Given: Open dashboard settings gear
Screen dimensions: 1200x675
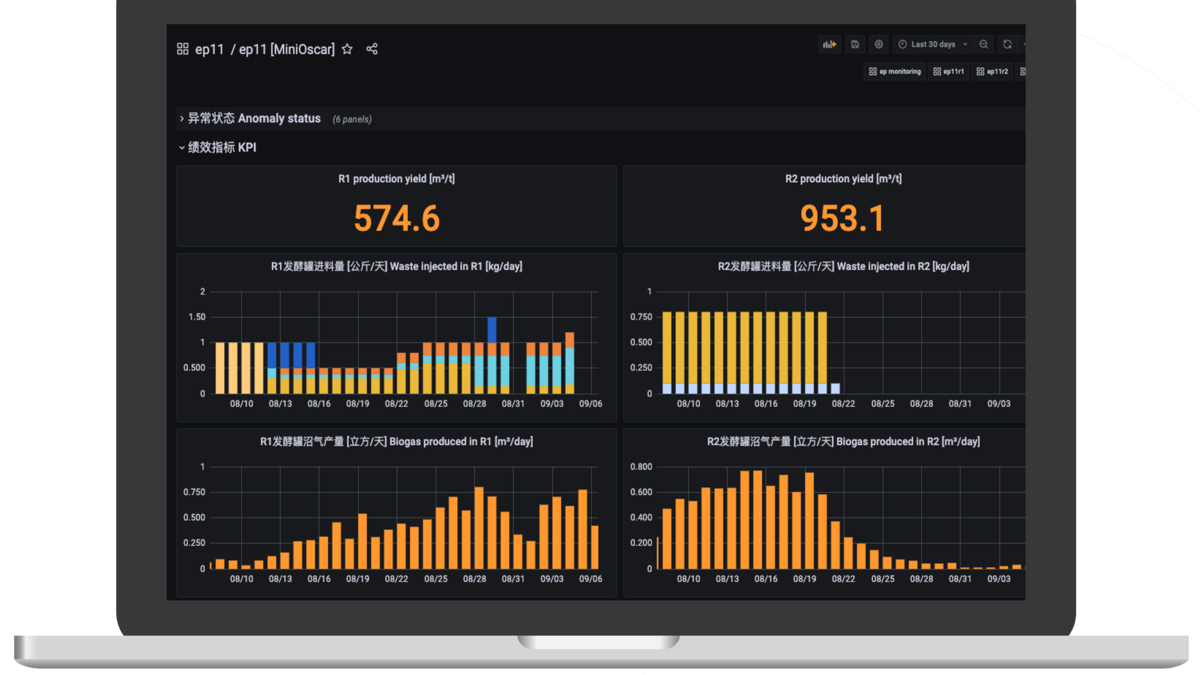Looking at the screenshot, I should point(879,44).
